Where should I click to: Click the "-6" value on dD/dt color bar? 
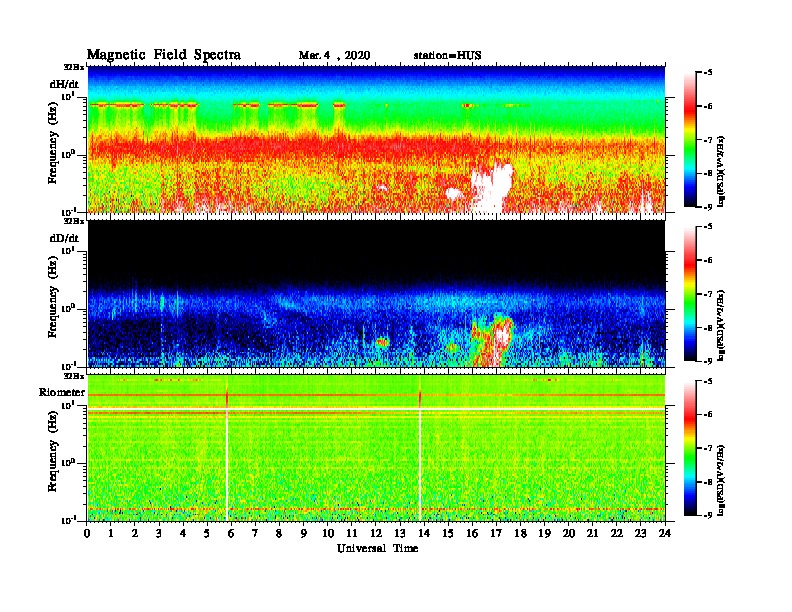pos(707,261)
